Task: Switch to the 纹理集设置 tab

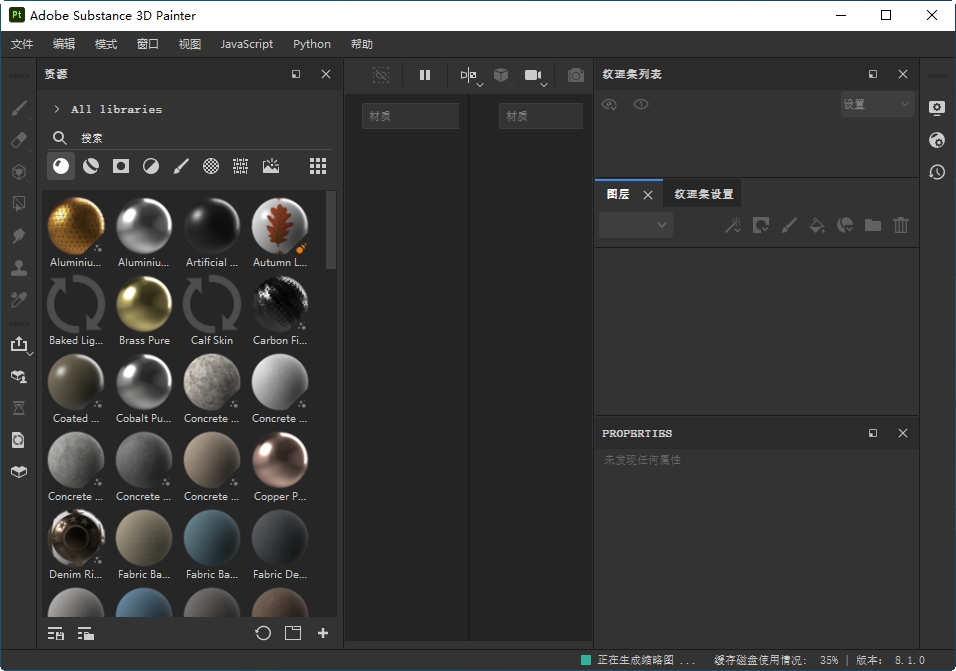Action: point(704,194)
